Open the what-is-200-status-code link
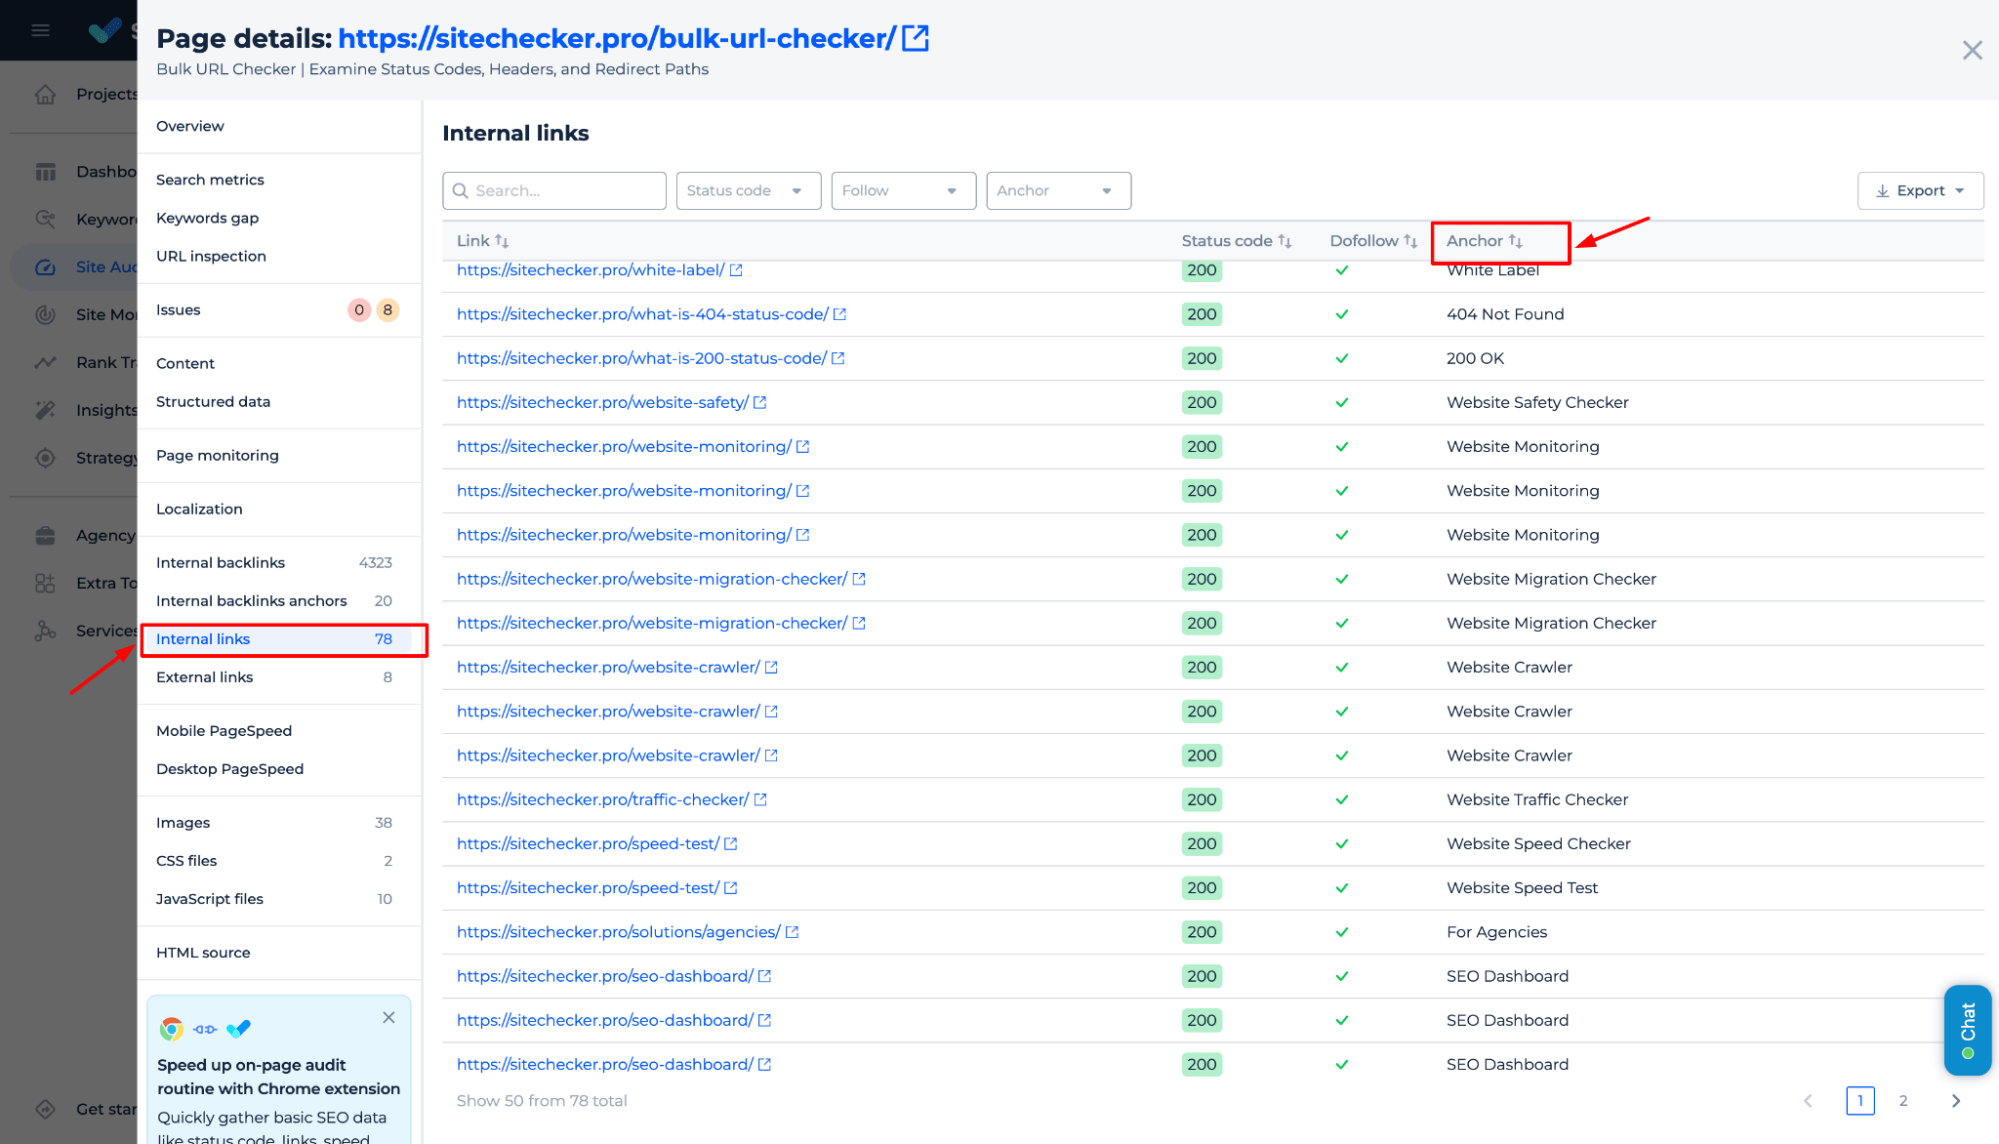 pos(641,358)
